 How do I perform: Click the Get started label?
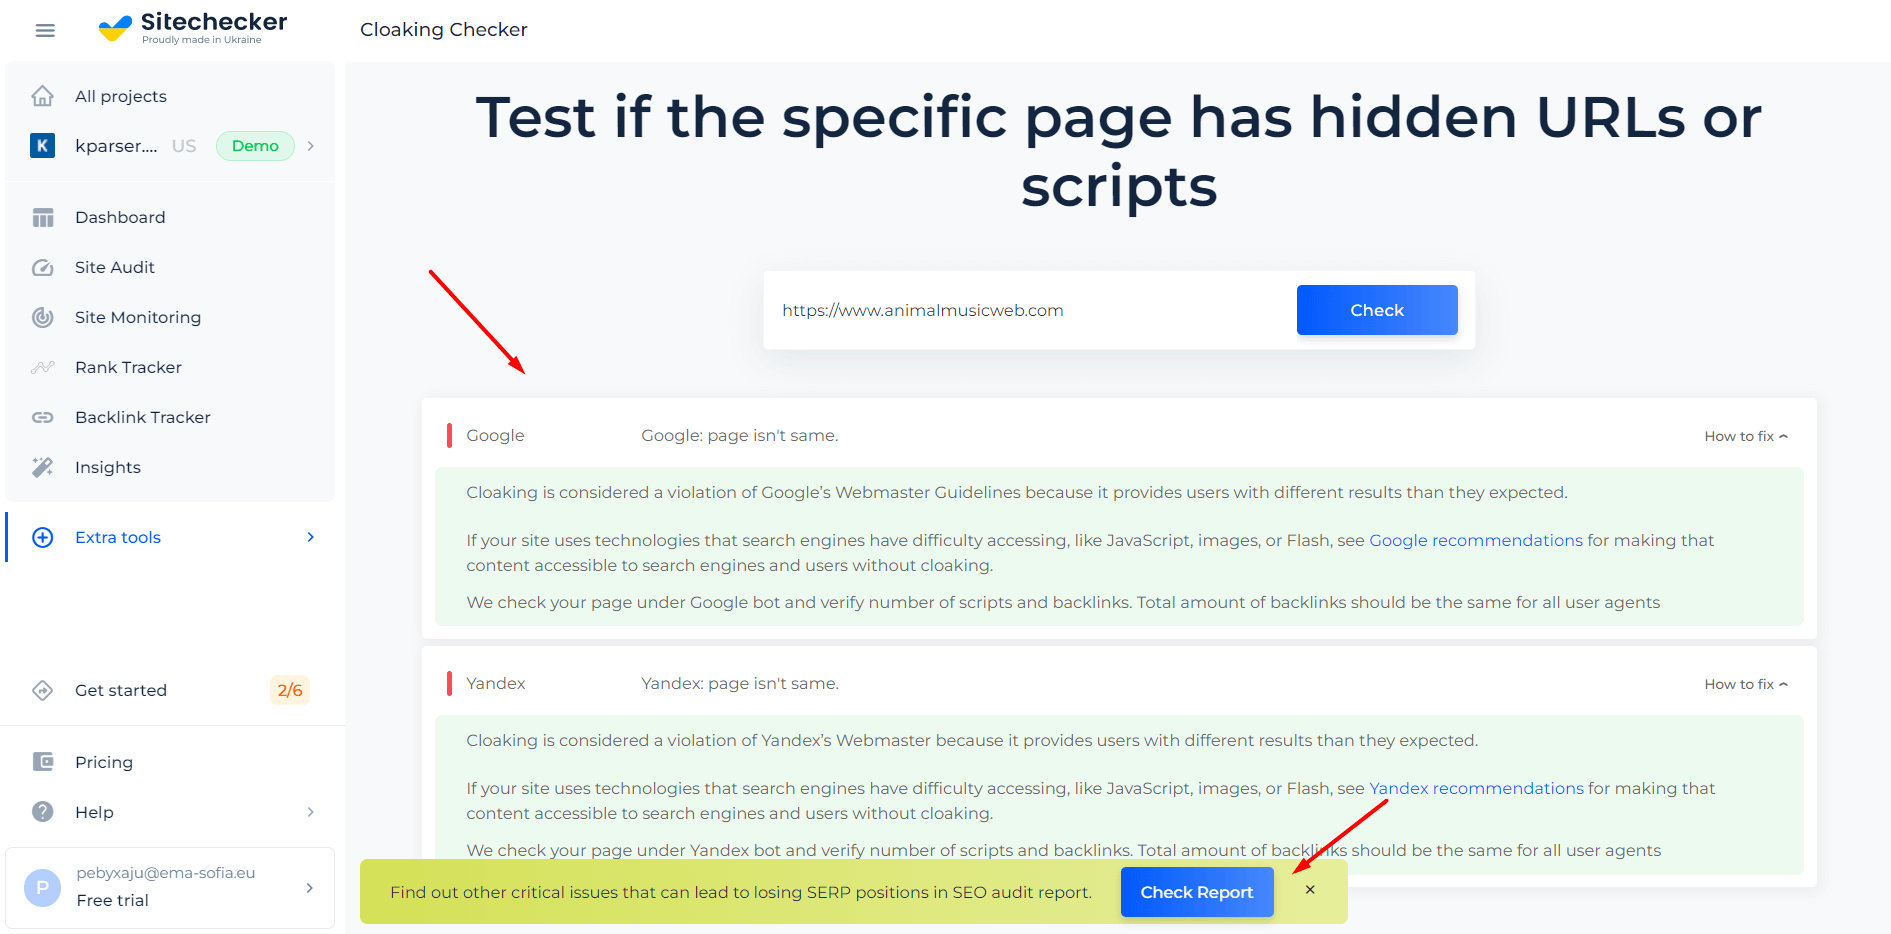[121, 690]
